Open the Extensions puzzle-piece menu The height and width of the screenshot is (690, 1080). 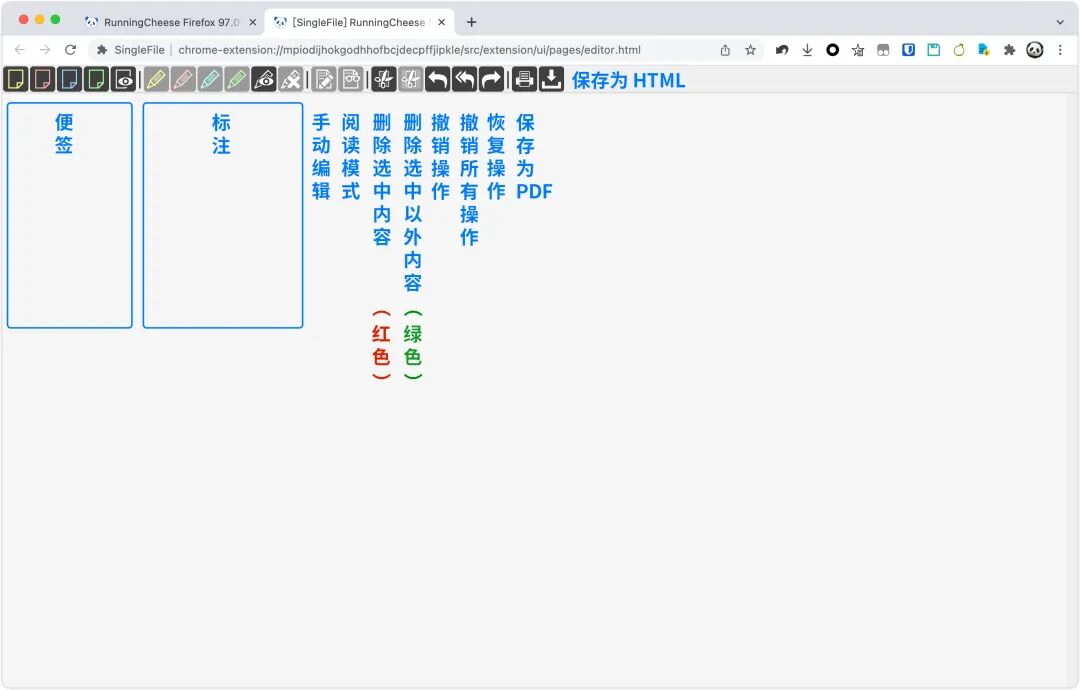pyautogui.click(x=1009, y=50)
